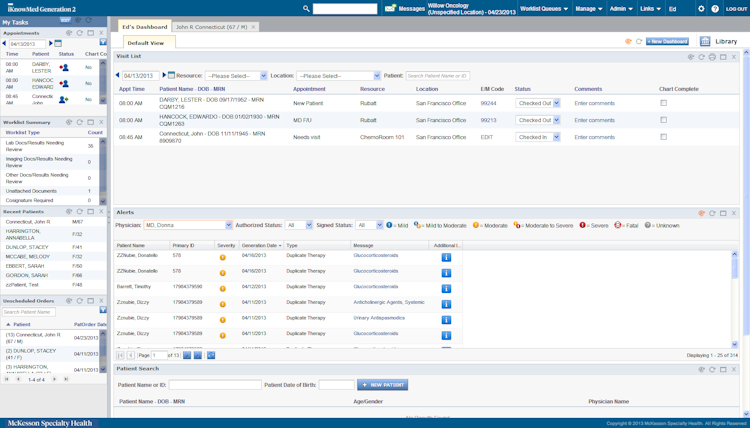Open calendar picker in Appointments panel
The width and height of the screenshot is (750, 428).
coord(58,44)
